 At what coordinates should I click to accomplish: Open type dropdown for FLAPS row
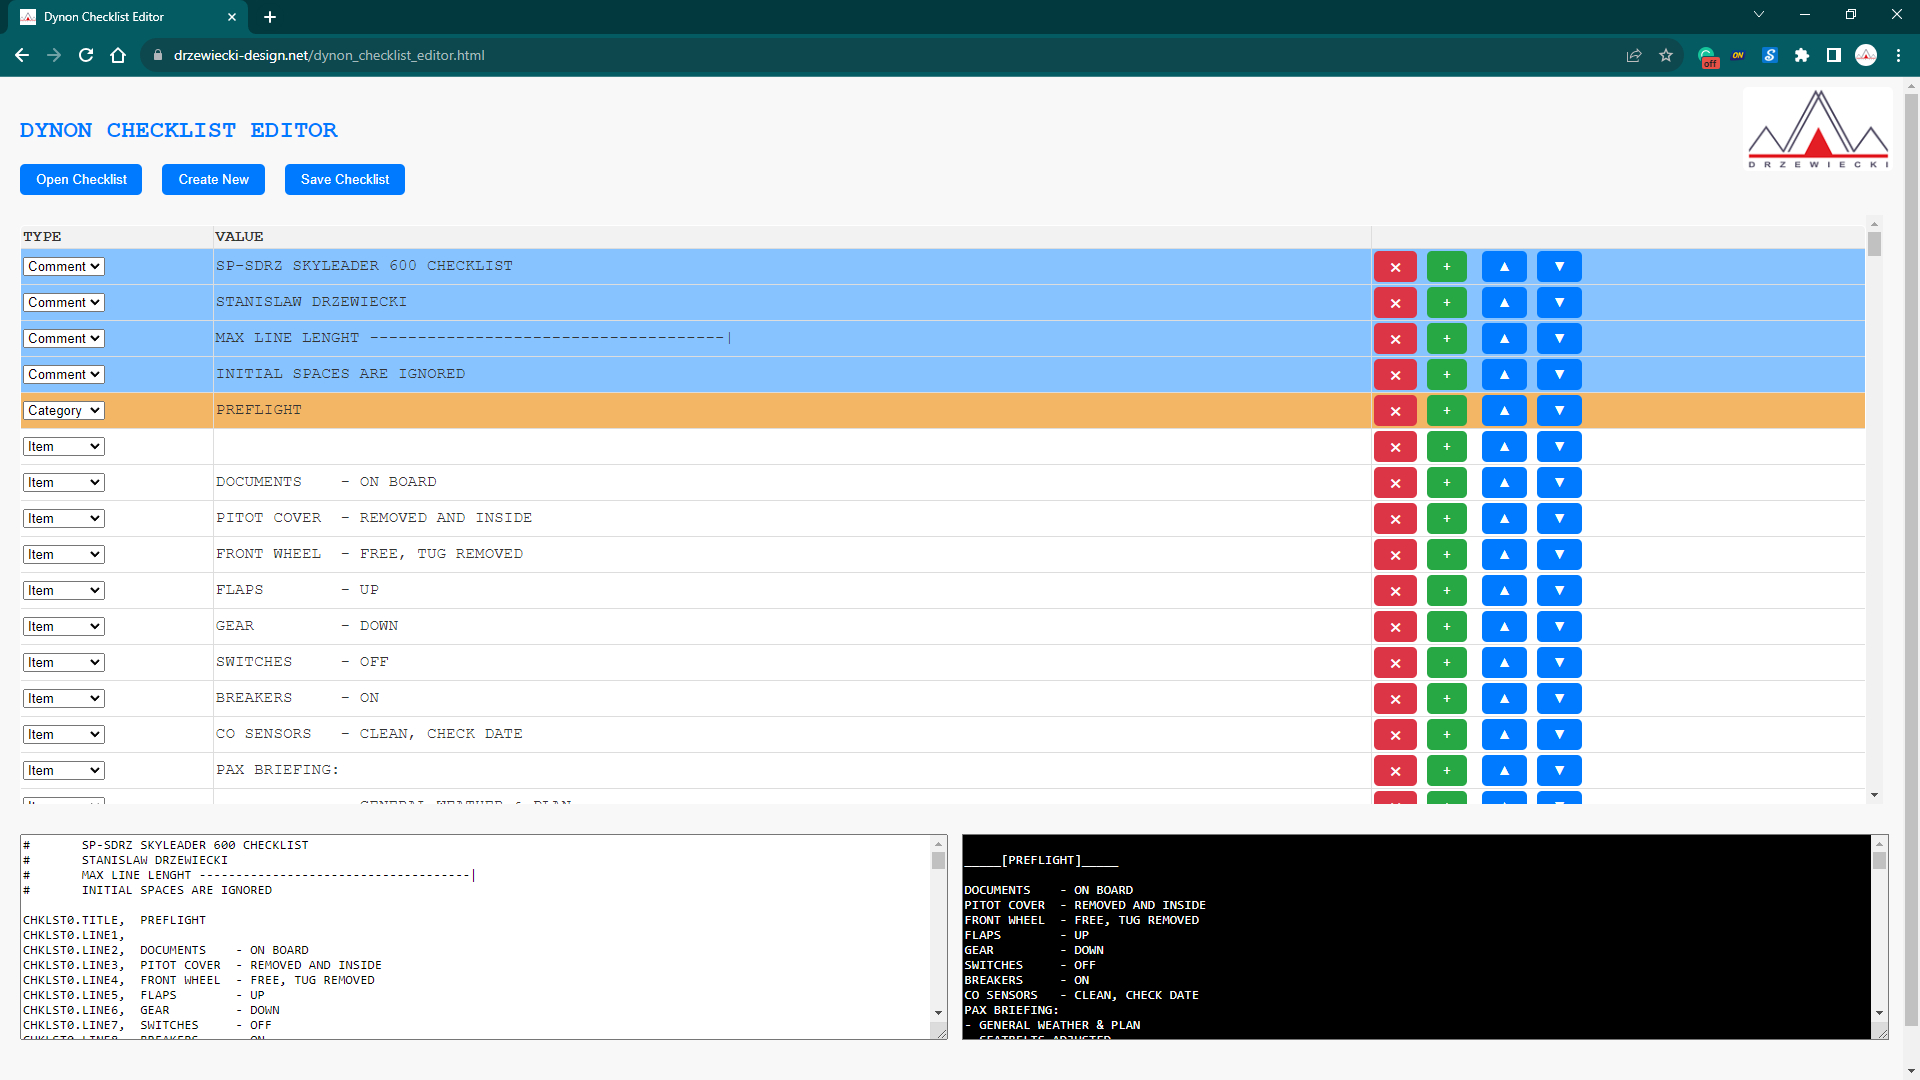point(64,591)
